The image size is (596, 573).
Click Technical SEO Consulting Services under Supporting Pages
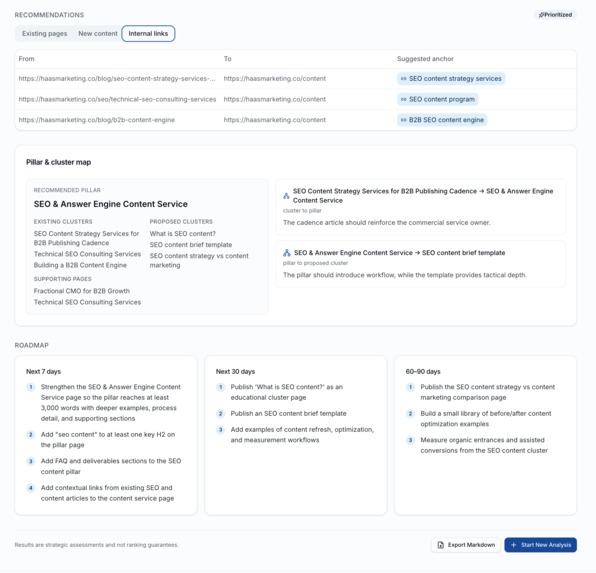click(87, 302)
